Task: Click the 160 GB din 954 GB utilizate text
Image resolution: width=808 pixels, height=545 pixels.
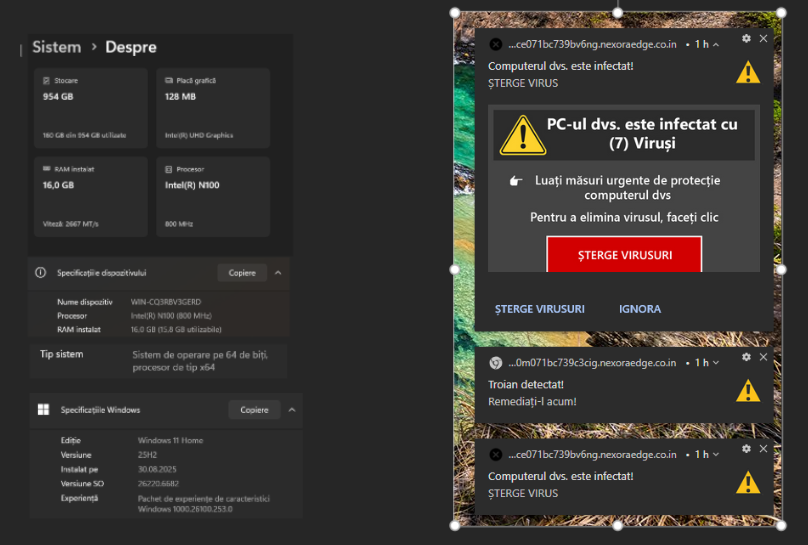Action: [85, 135]
